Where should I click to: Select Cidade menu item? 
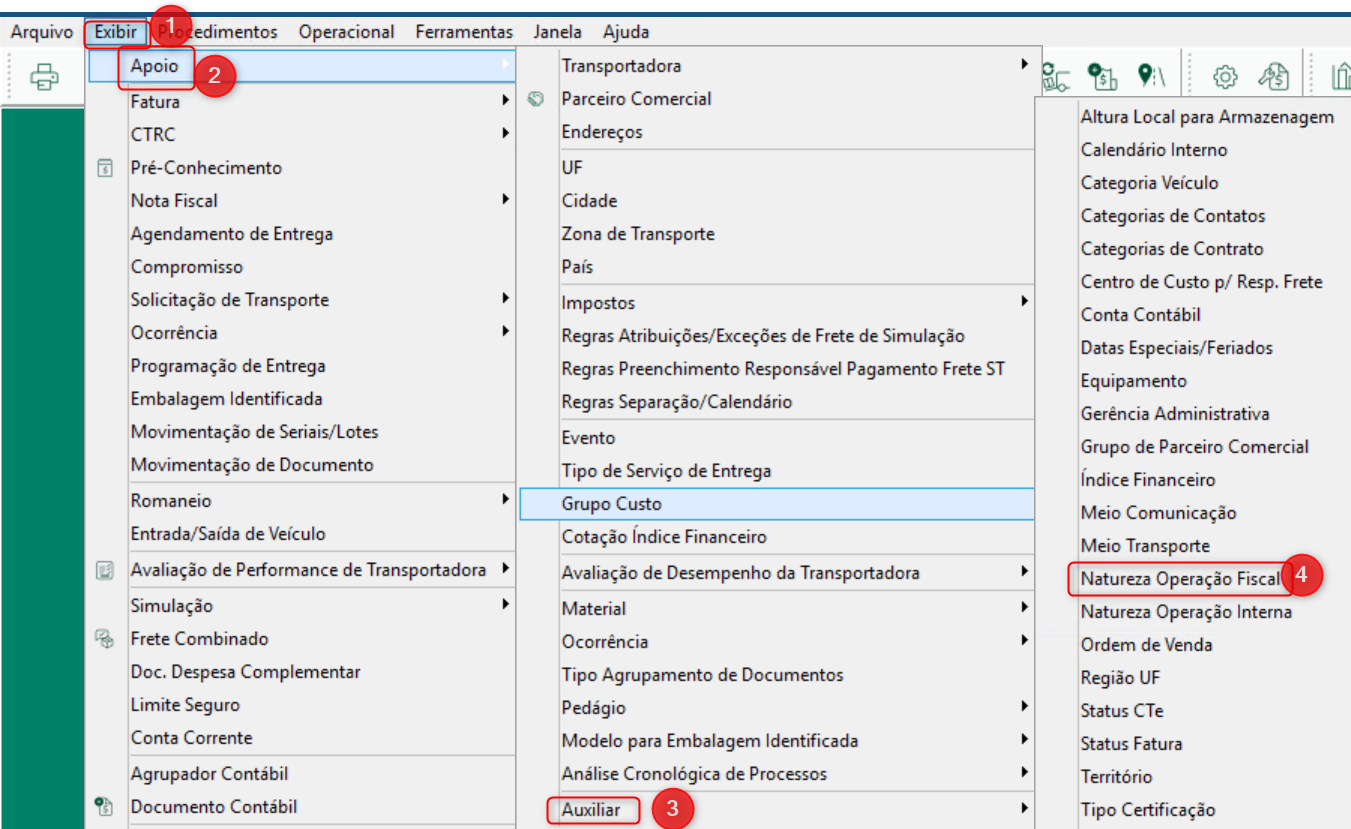click(590, 201)
